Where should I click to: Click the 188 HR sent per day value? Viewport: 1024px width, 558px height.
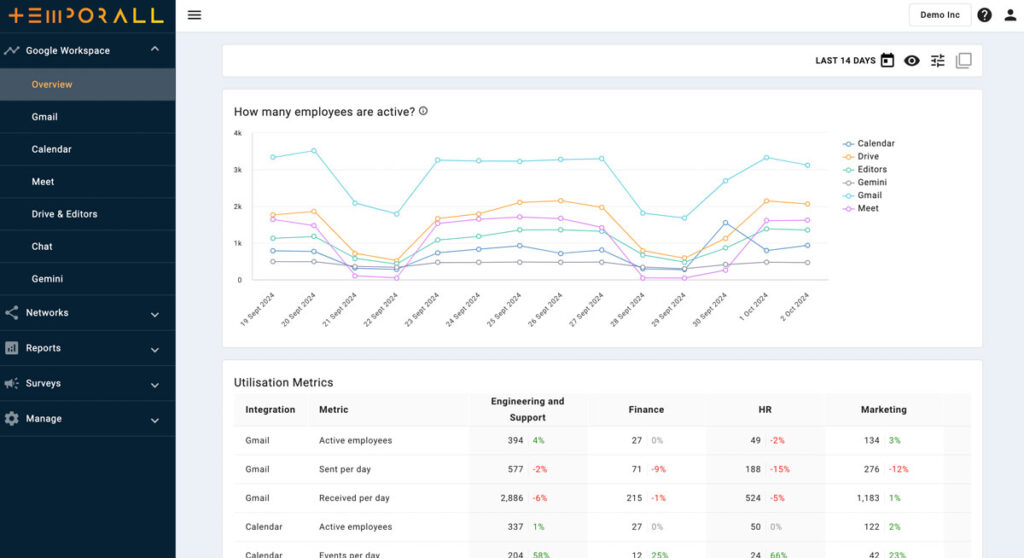[753, 469]
